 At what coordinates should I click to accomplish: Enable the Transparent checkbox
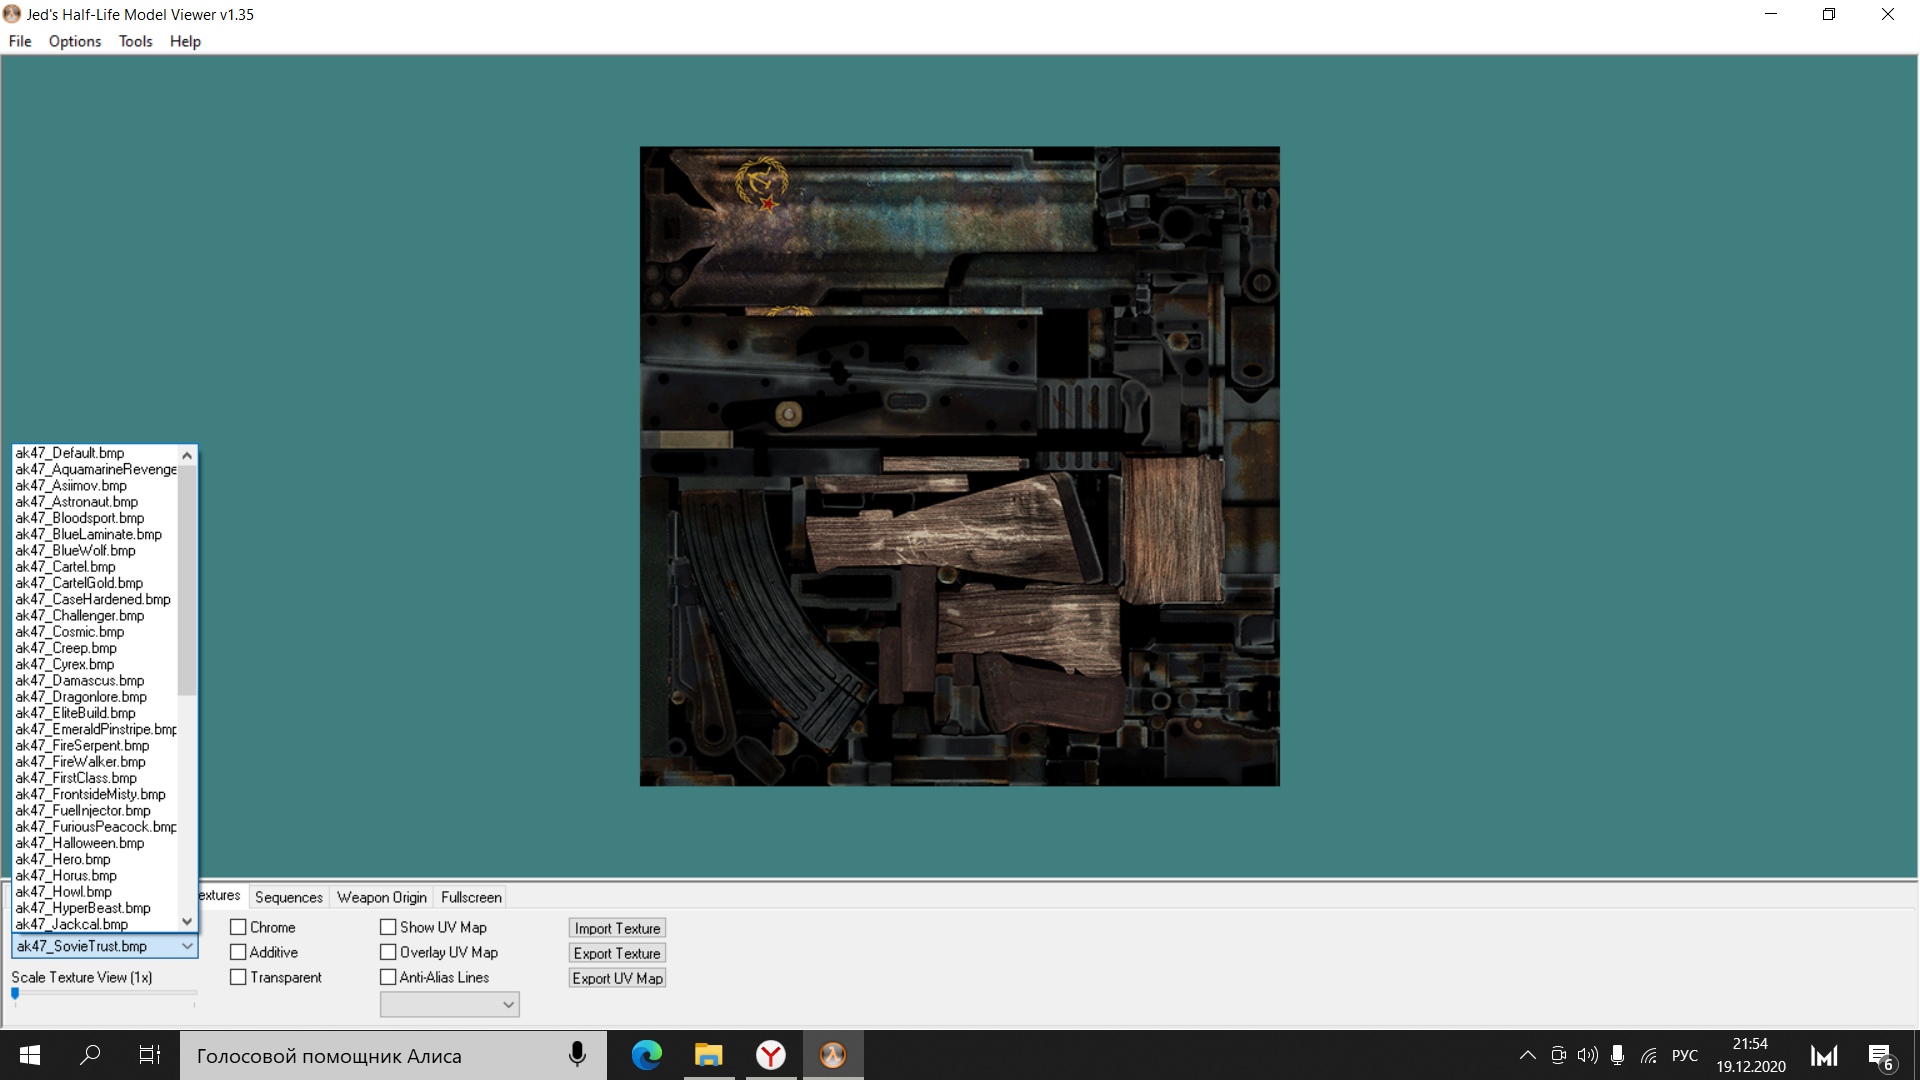click(x=238, y=977)
